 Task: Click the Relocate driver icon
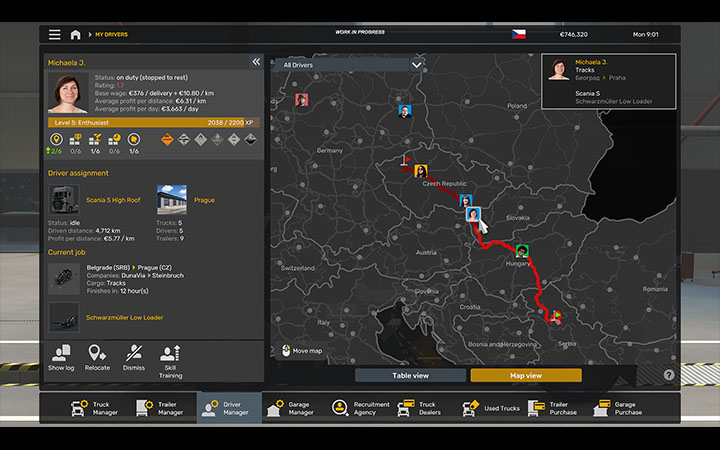point(98,358)
